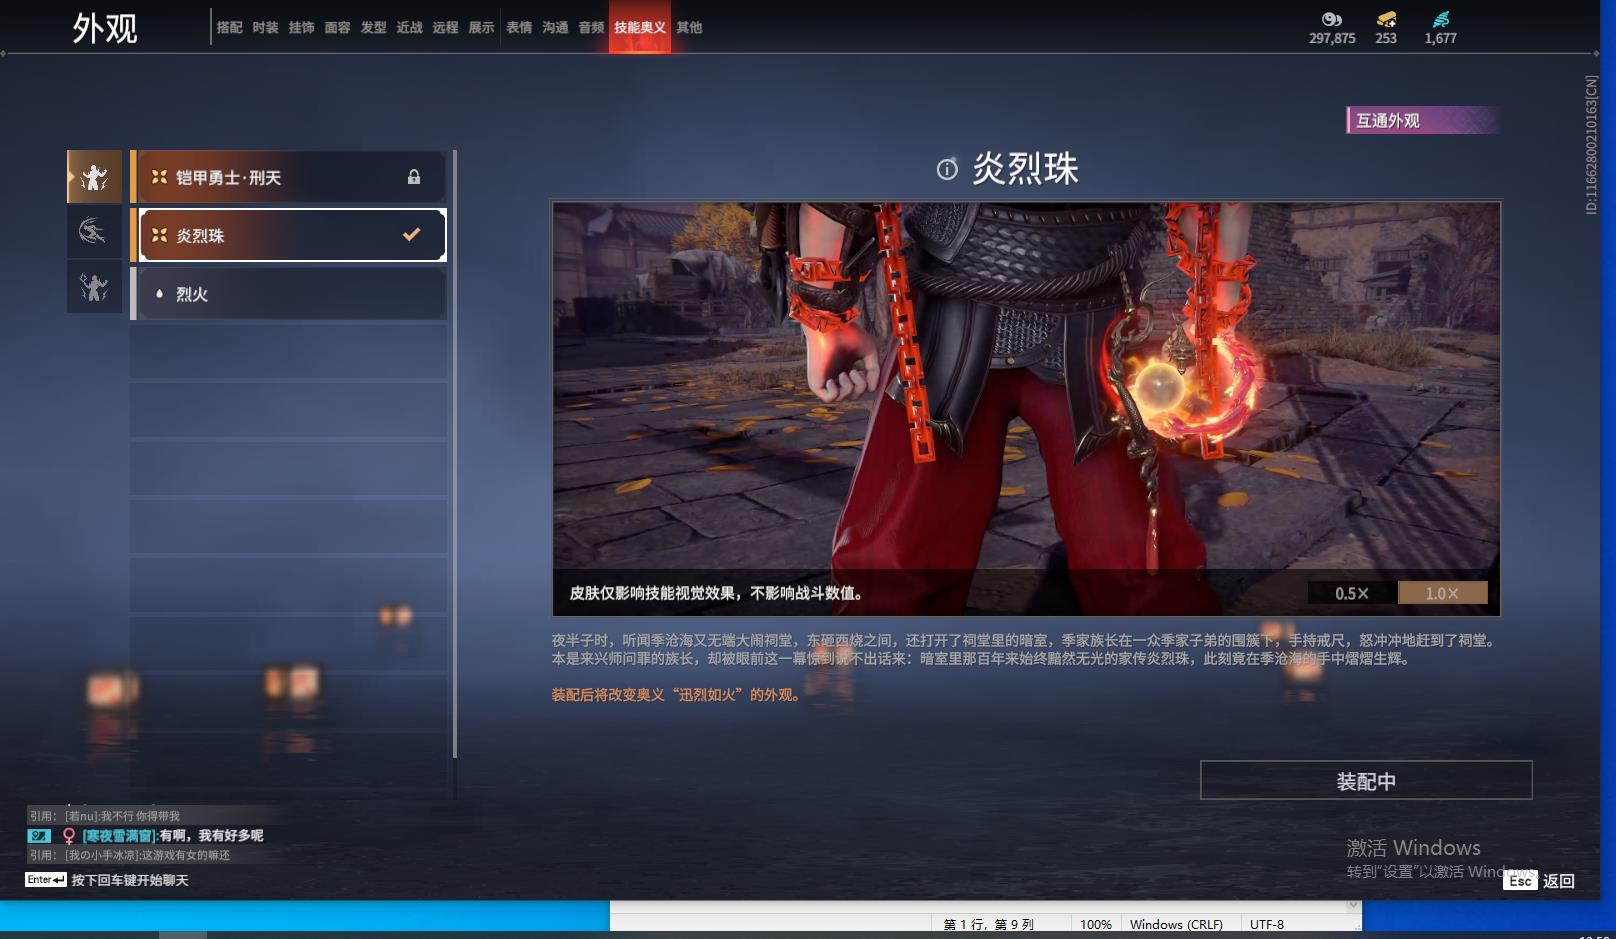The width and height of the screenshot is (1616, 939).
Task: Switch to the 沟通 tab
Action: 555,27
